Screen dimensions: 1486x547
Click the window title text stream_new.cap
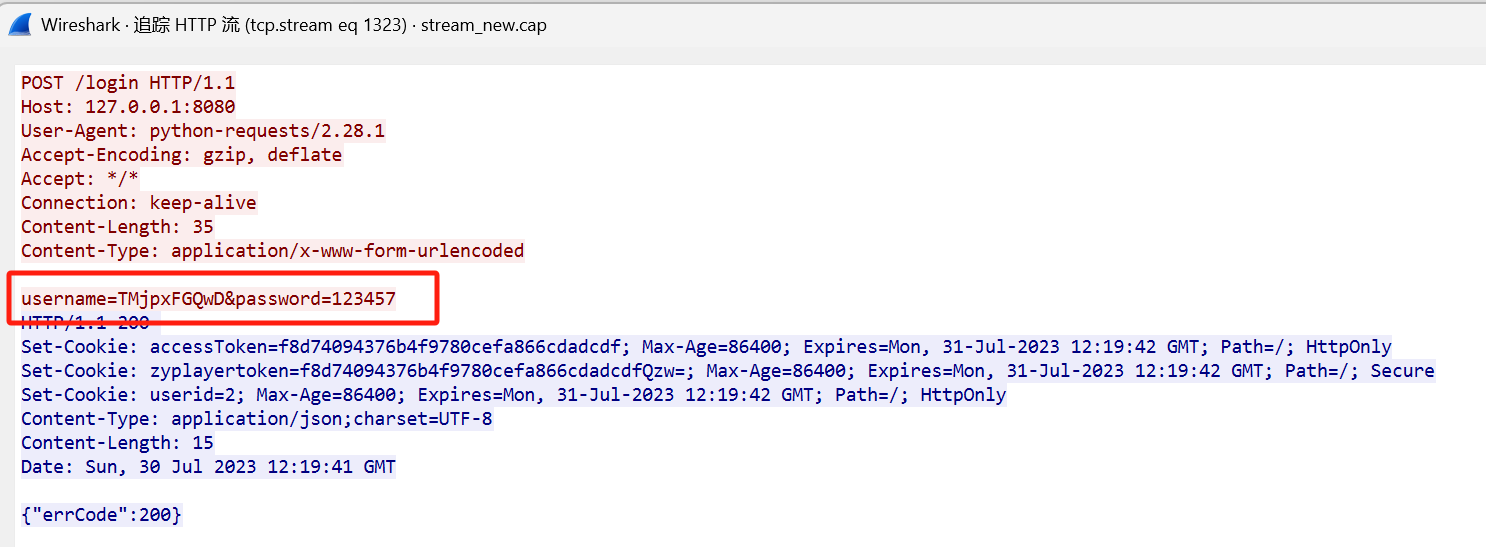(483, 25)
